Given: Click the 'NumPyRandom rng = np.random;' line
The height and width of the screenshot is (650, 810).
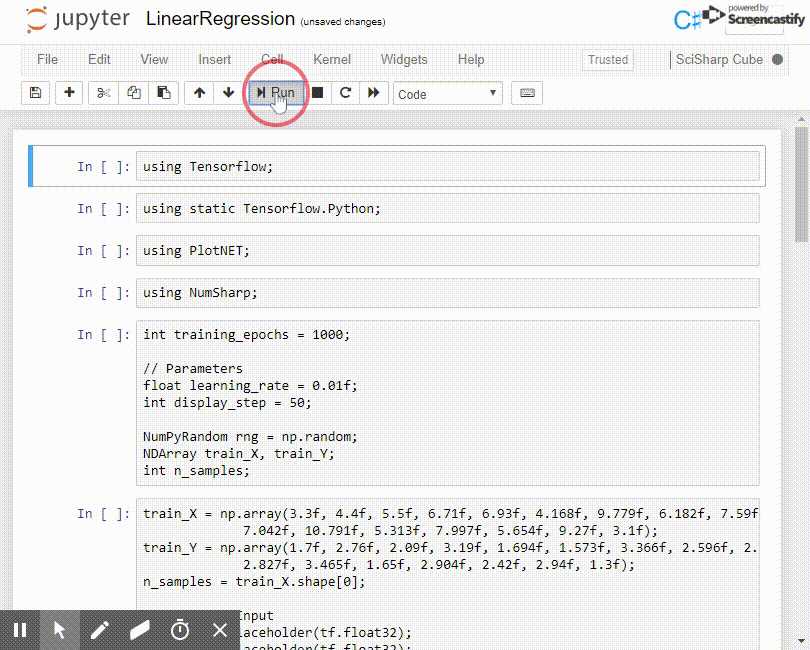Looking at the screenshot, I should click(250, 437).
